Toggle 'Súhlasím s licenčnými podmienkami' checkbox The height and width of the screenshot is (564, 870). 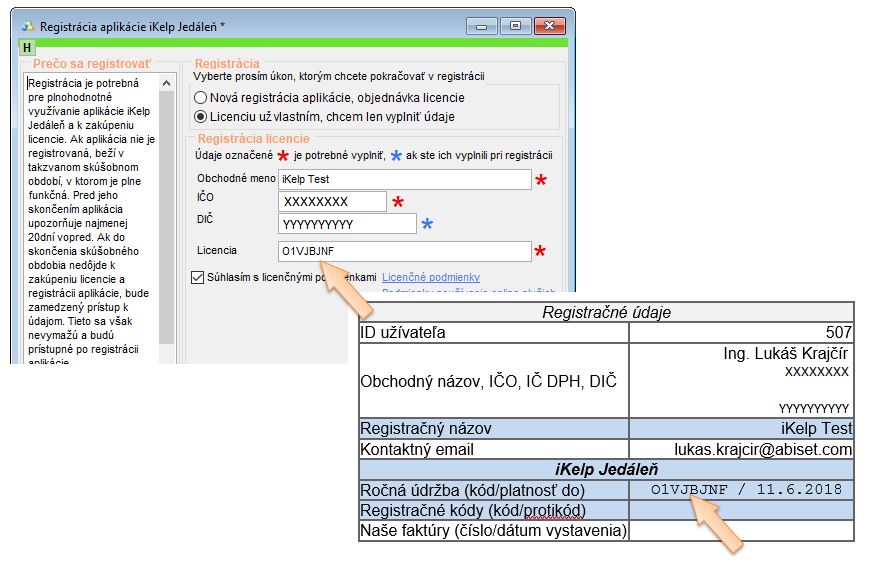click(197, 277)
